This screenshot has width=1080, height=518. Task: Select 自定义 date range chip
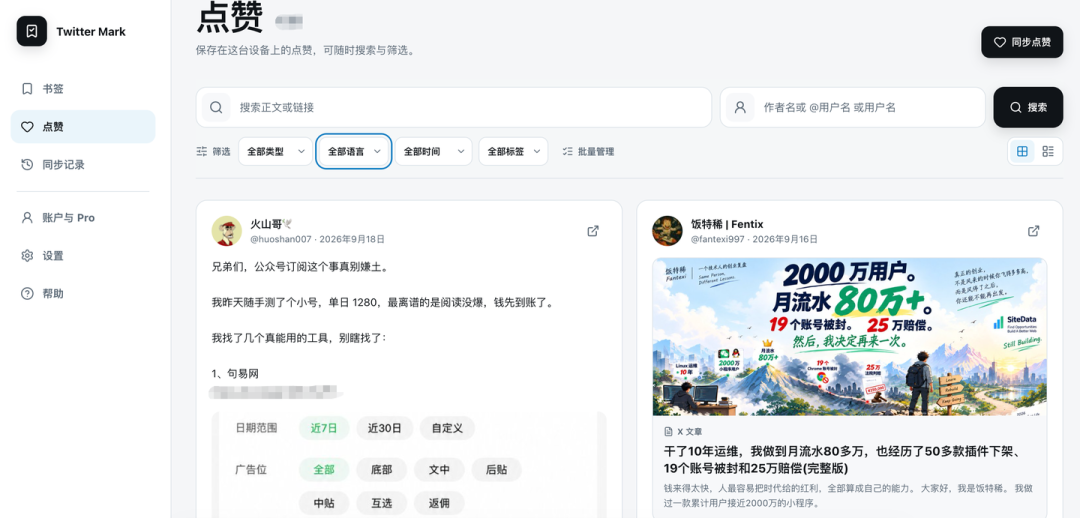447,428
